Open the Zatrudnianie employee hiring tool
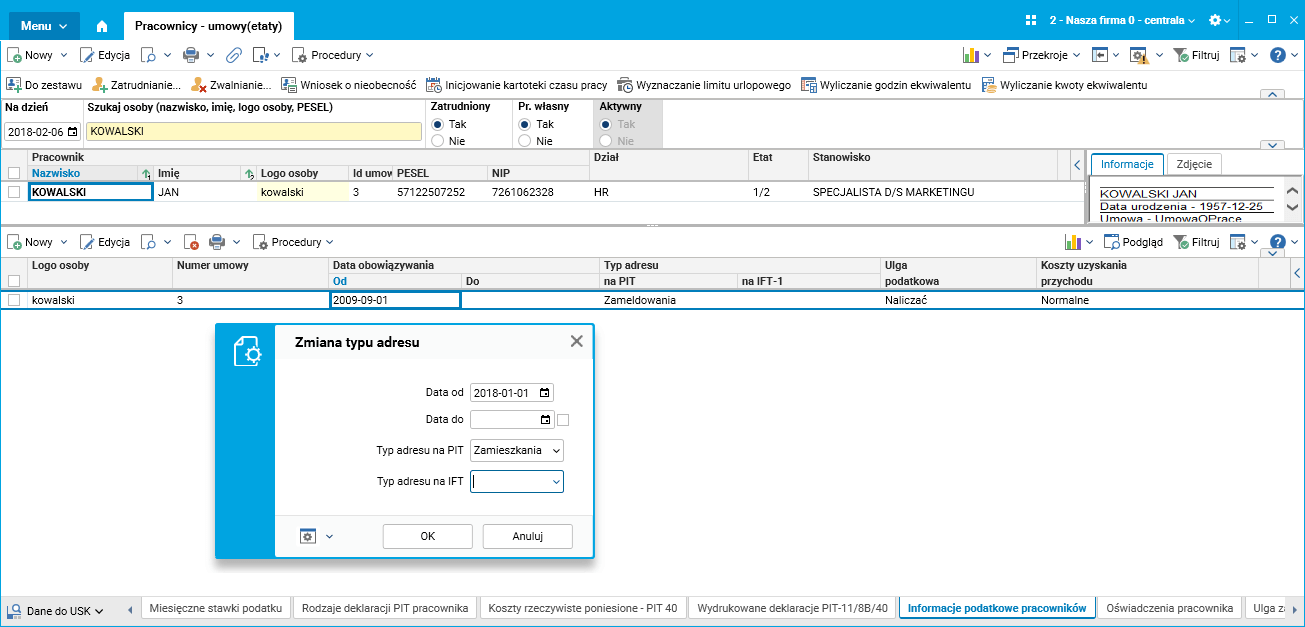The width and height of the screenshot is (1305, 627). [x=136, y=85]
